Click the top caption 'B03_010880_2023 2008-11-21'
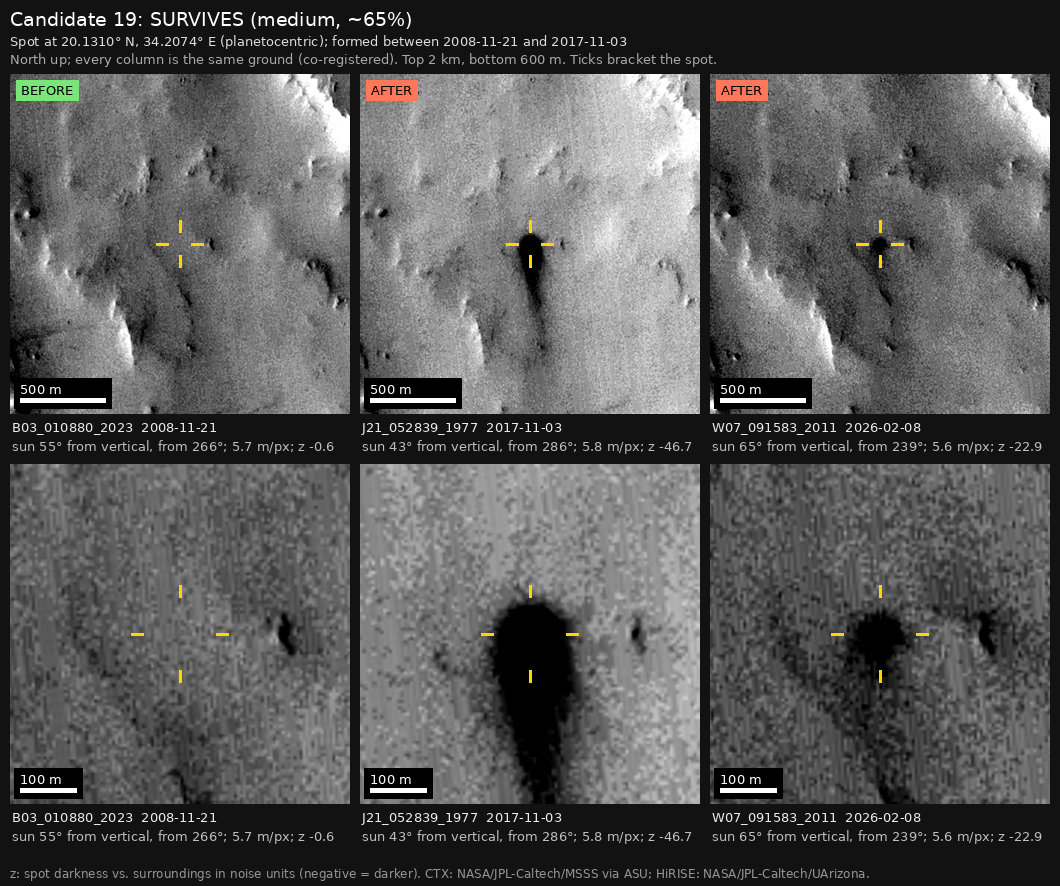This screenshot has height=886, width=1060. click(x=114, y=428)
